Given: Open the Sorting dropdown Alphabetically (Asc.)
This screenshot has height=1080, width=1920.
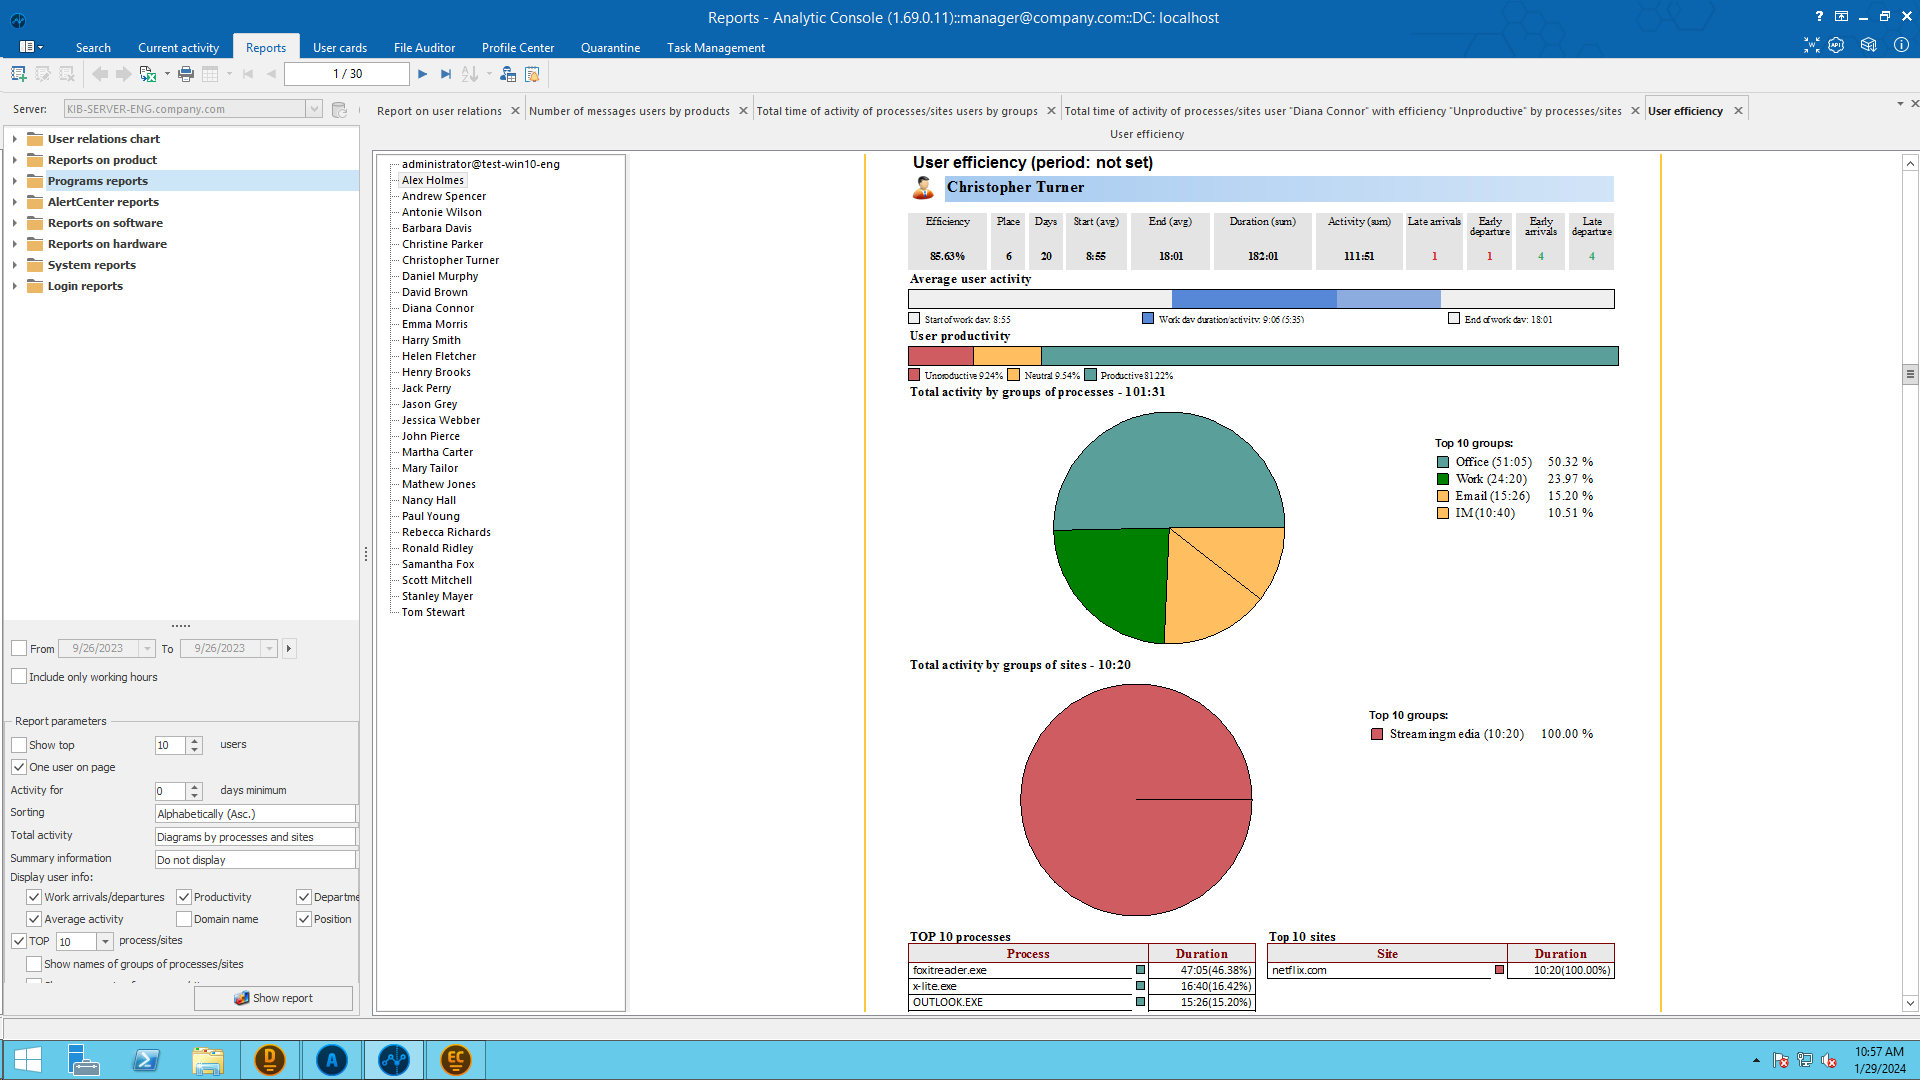Looking at the screenshot, I should [255, 814].
